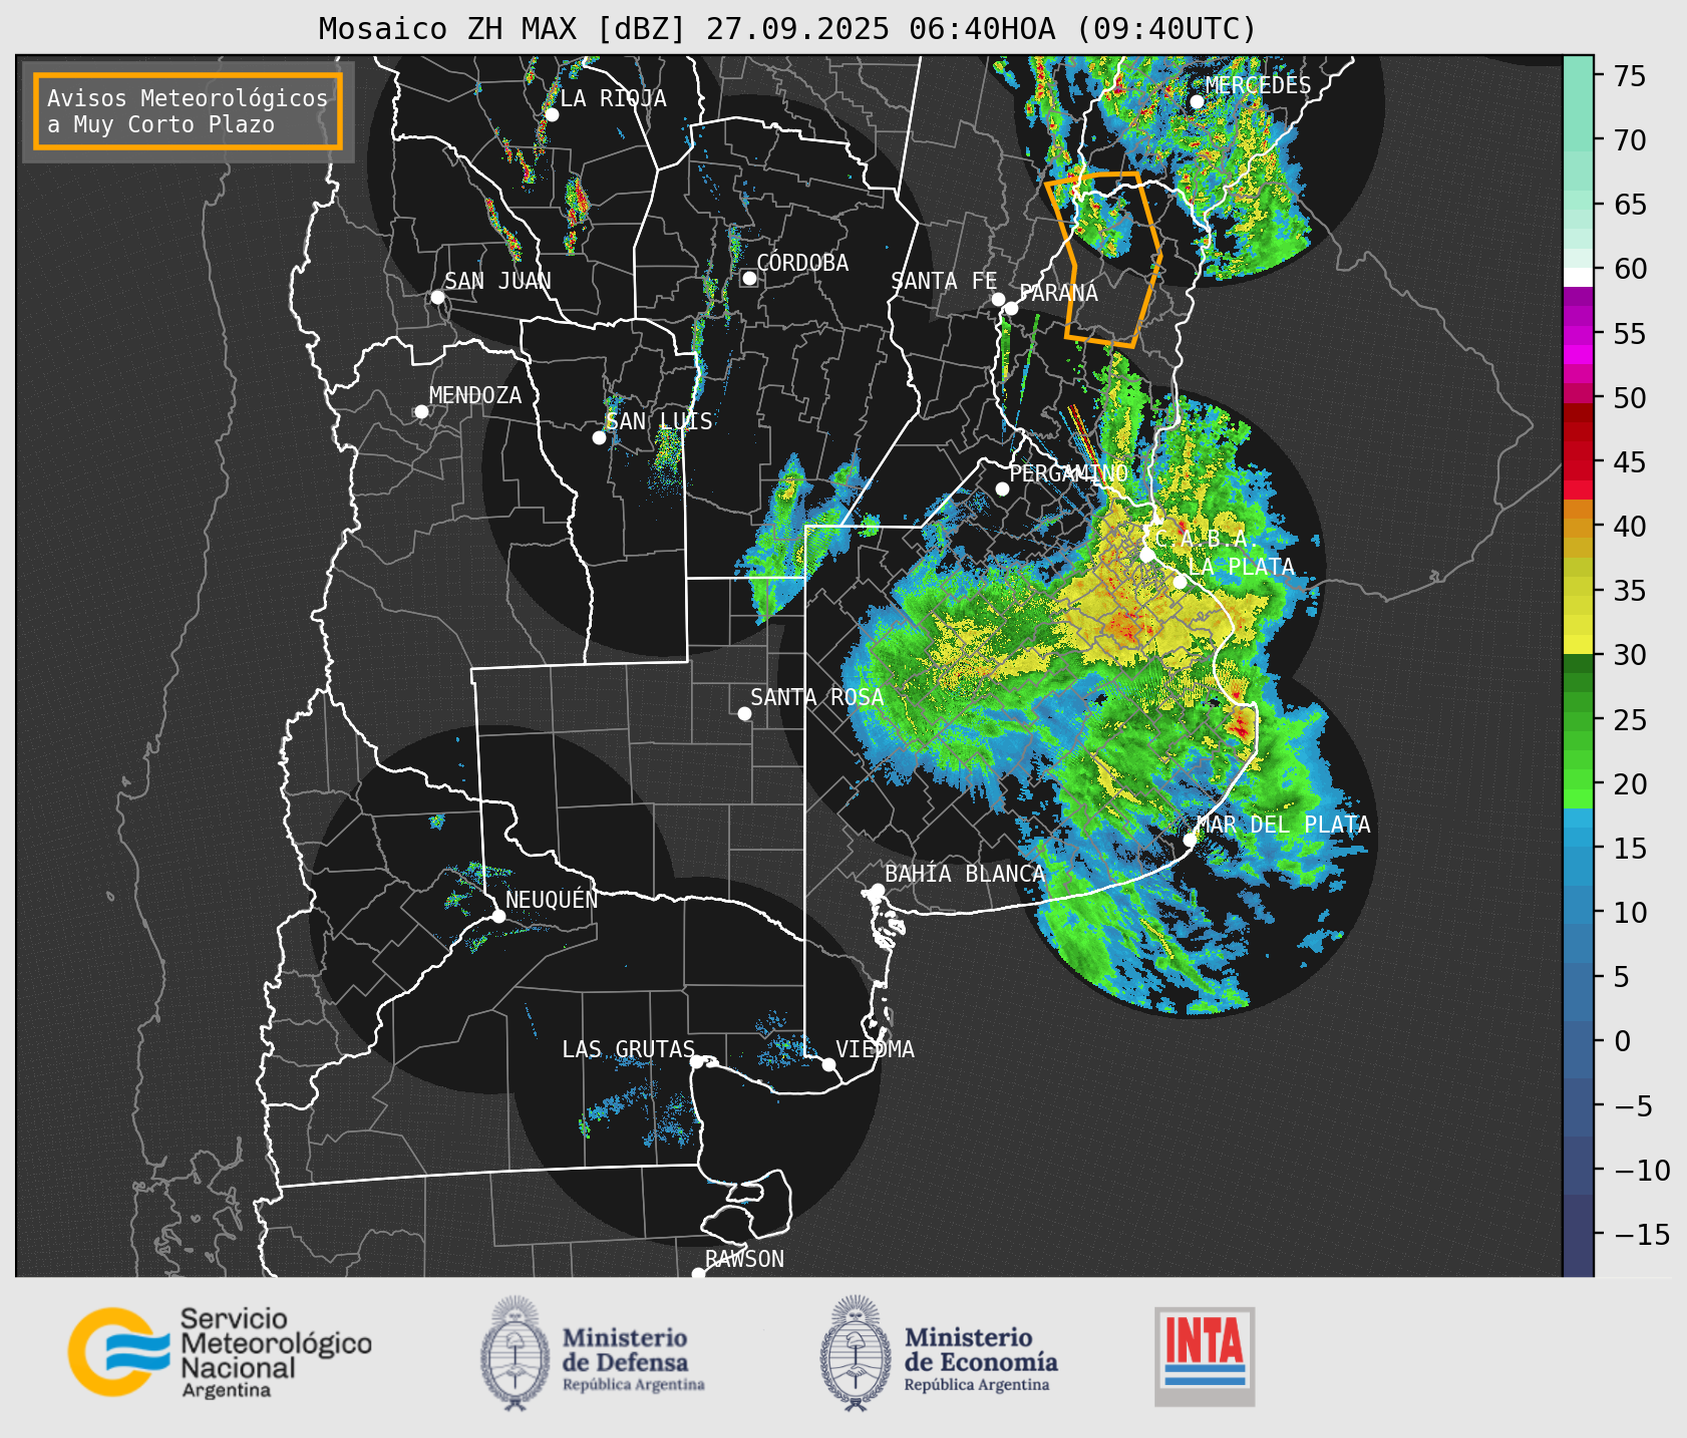
Task: Click the Avisos Meteorológicos a Muy Corto Plazo box
Action: click(188, 111)
